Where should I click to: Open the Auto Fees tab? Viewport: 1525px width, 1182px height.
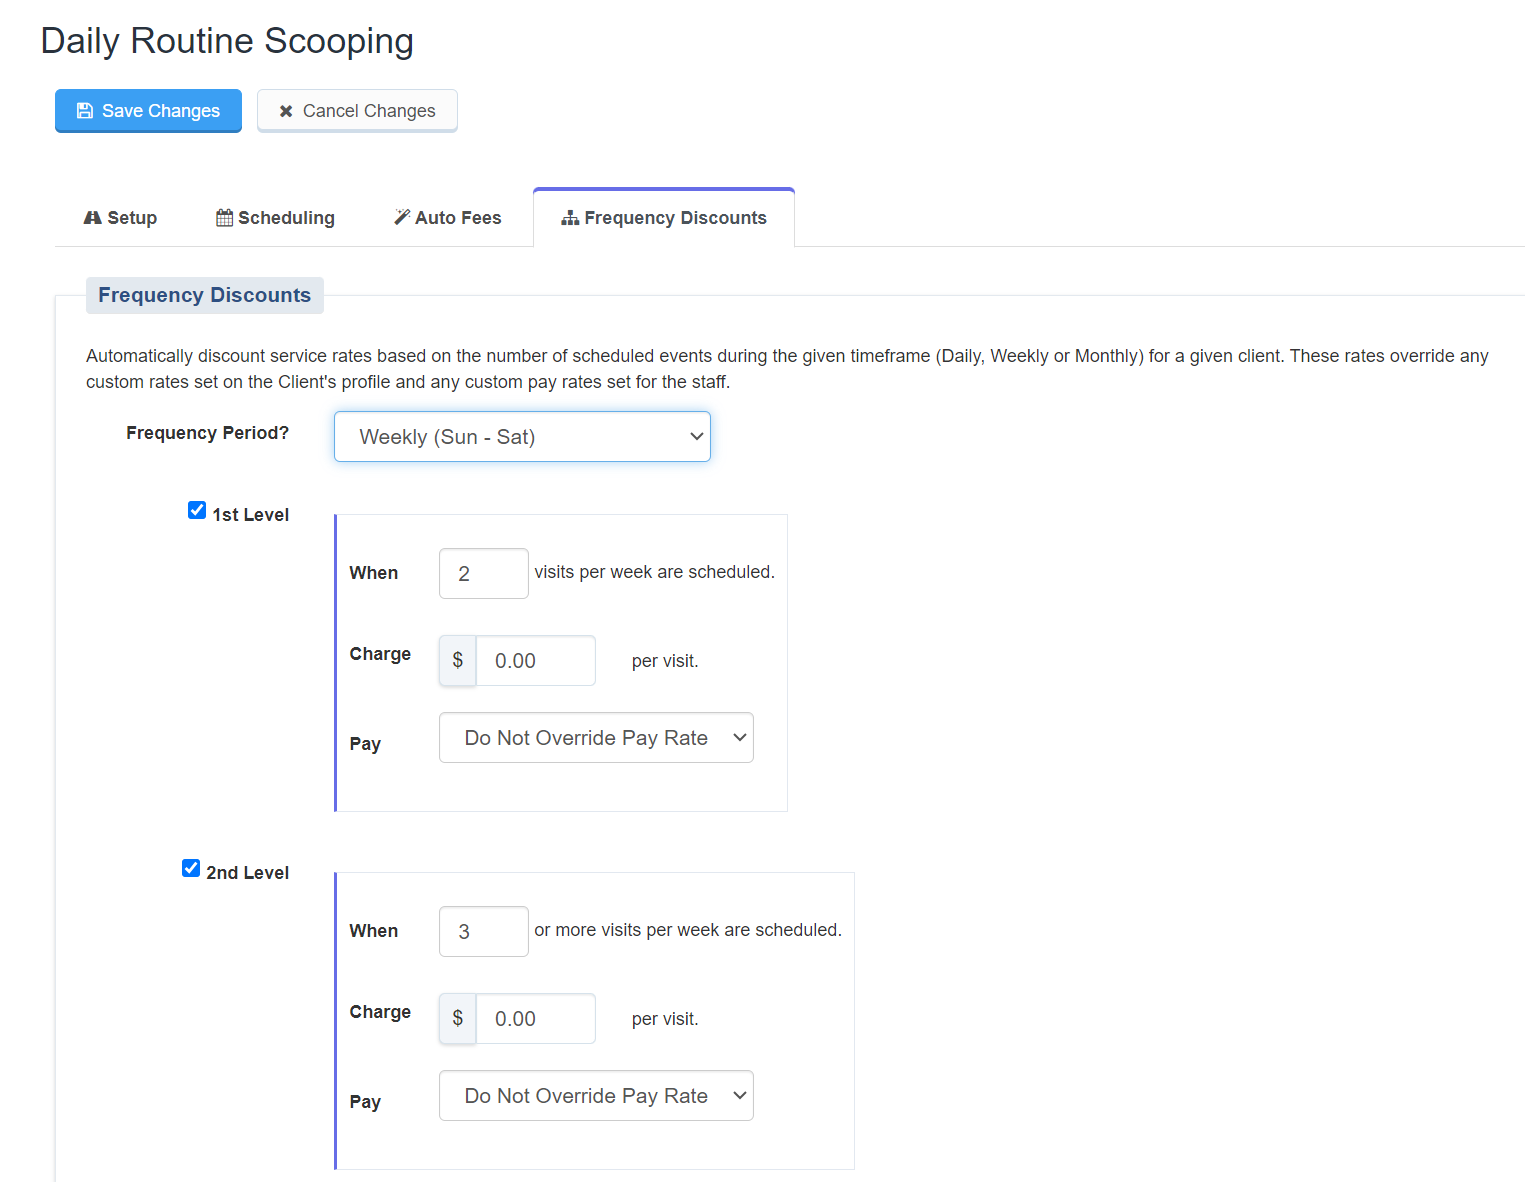(447, 218)
